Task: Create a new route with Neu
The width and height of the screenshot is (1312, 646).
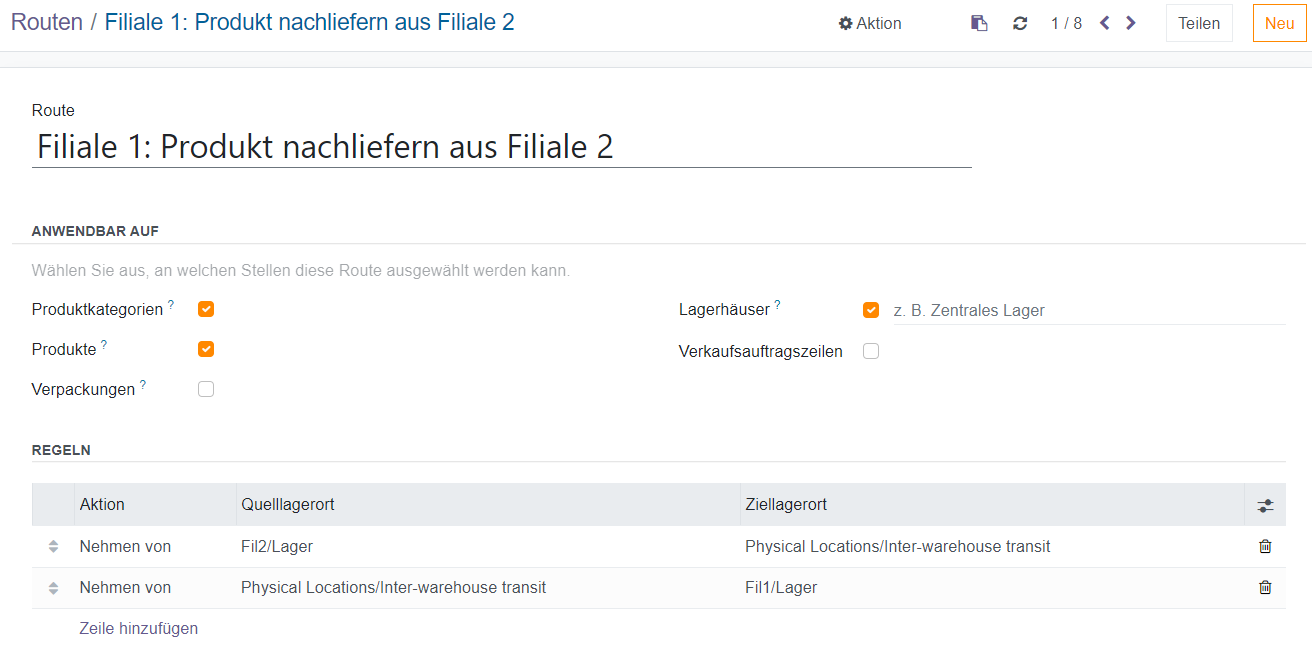Action: click(x=1279, y=23)
